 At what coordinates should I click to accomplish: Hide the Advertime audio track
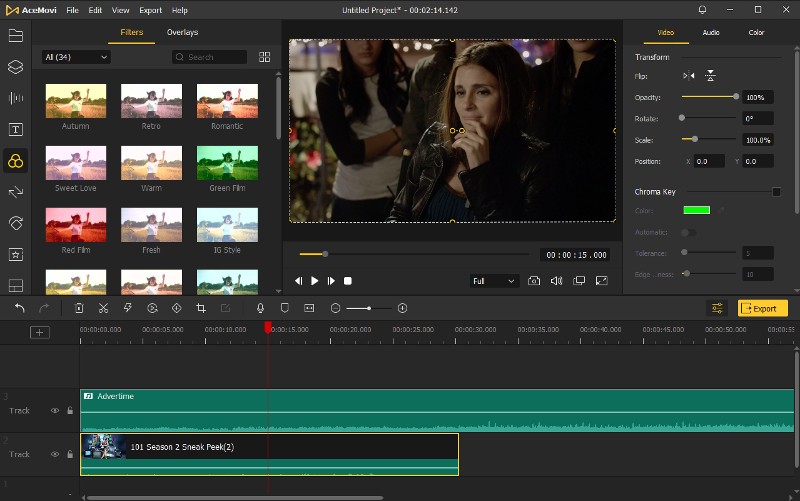(x=55, y=411)
